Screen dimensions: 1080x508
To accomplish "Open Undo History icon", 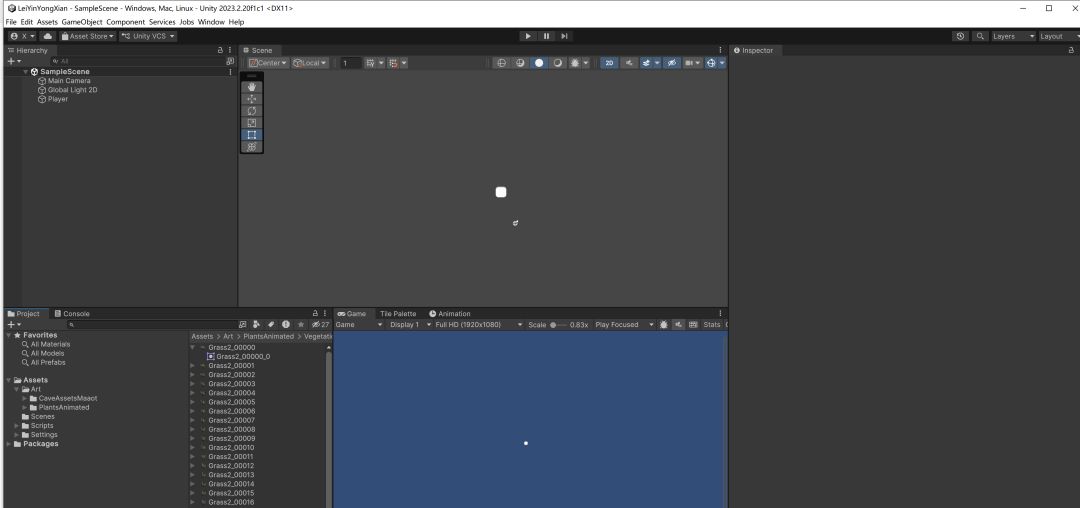I will coord(961,36).
